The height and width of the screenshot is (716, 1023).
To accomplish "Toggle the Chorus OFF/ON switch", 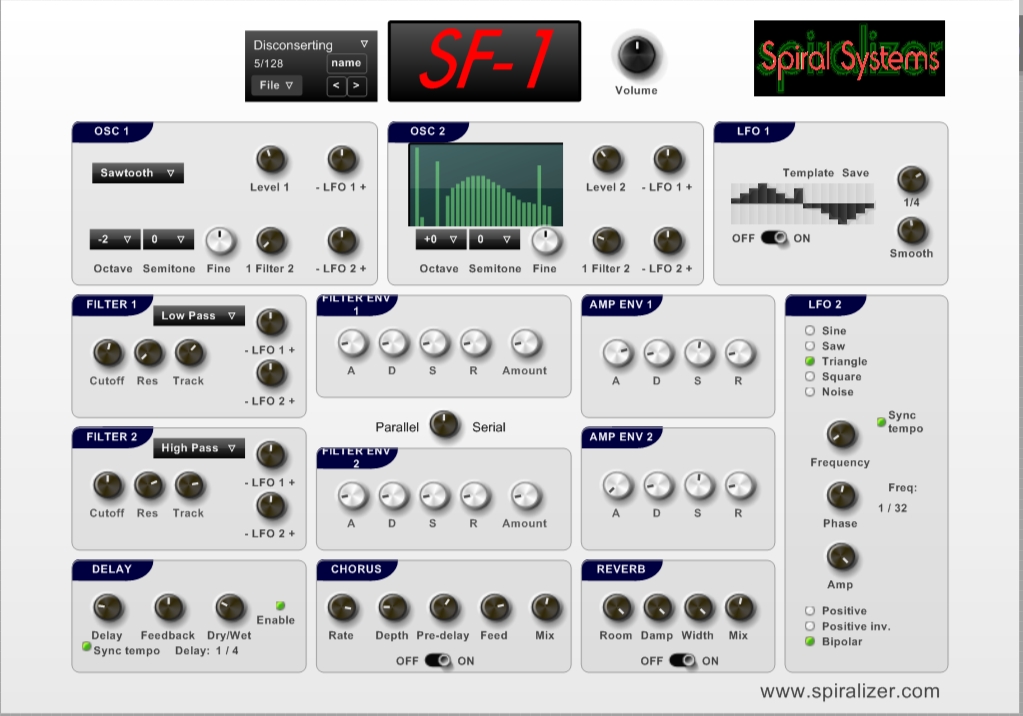I will [x=437, y=661].
